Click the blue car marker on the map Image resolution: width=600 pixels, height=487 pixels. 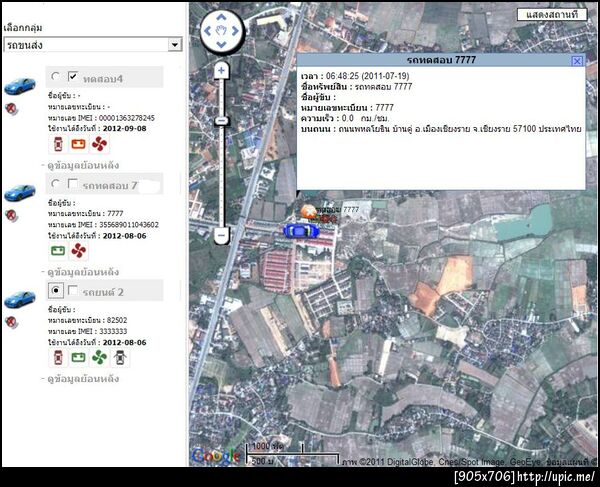(x=301, y=231)
